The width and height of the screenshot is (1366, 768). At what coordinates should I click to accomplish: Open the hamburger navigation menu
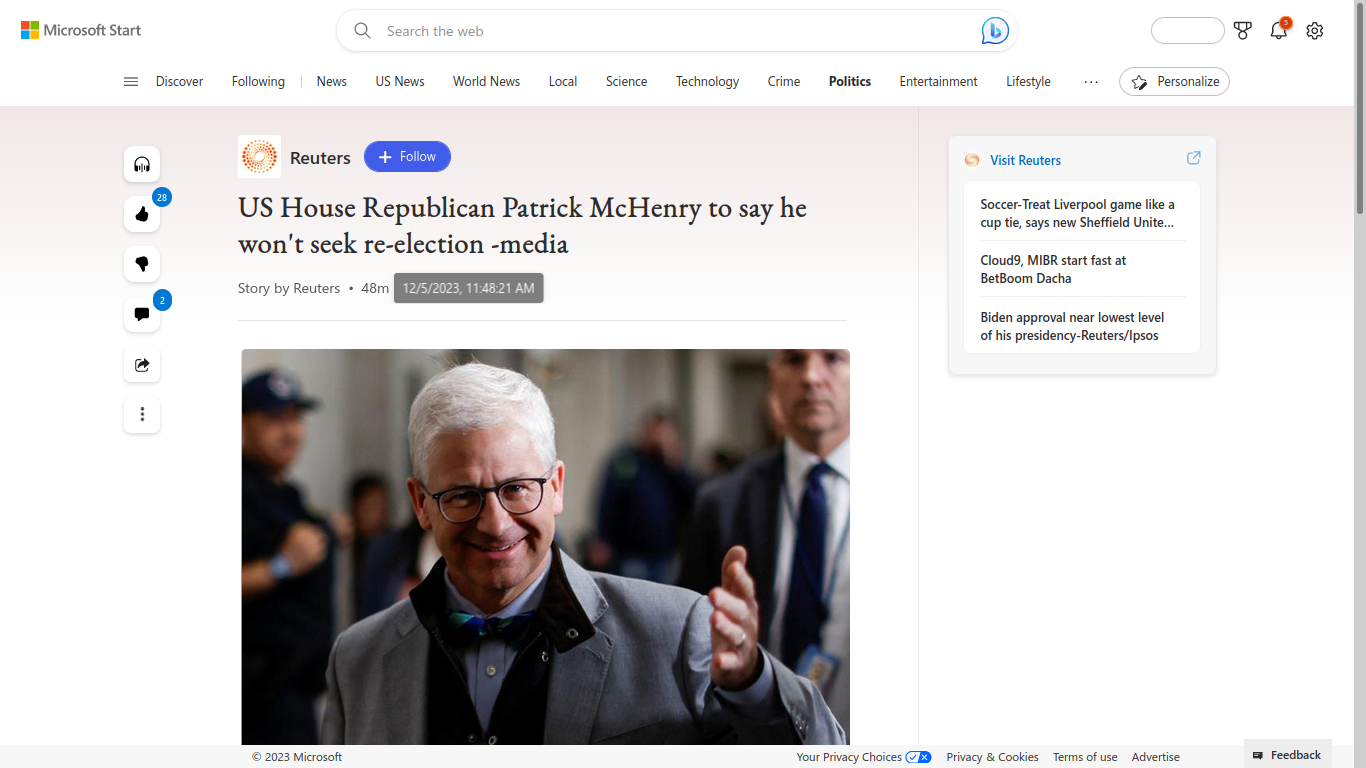(131, 82)
